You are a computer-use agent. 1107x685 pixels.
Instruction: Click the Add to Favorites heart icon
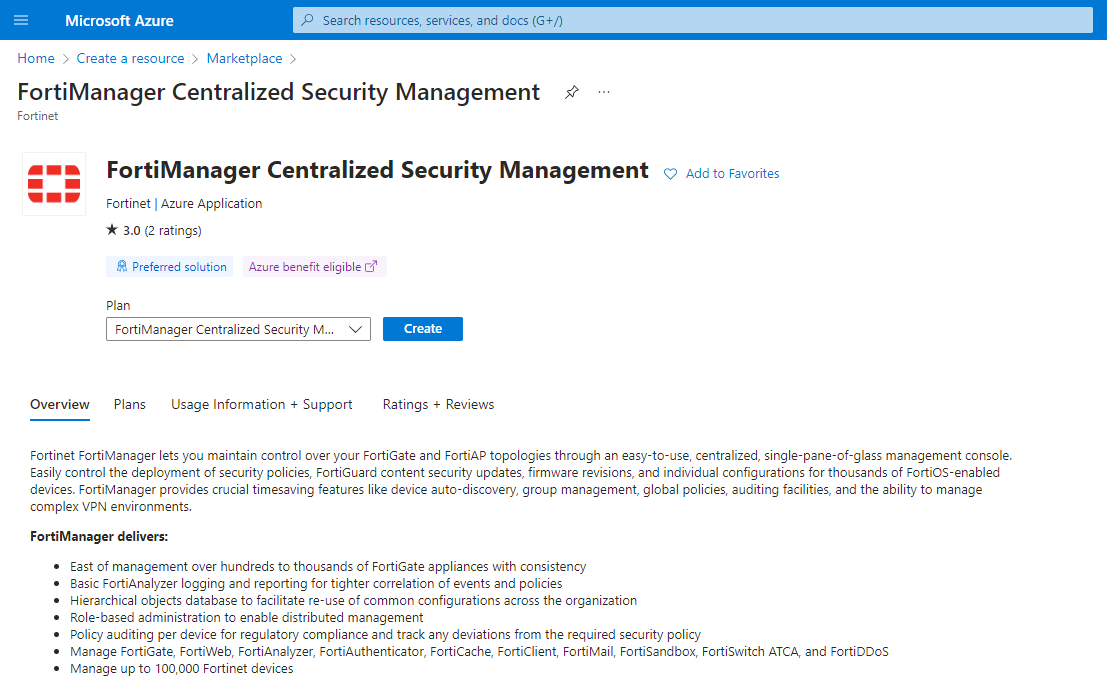(x=670, y=174)
